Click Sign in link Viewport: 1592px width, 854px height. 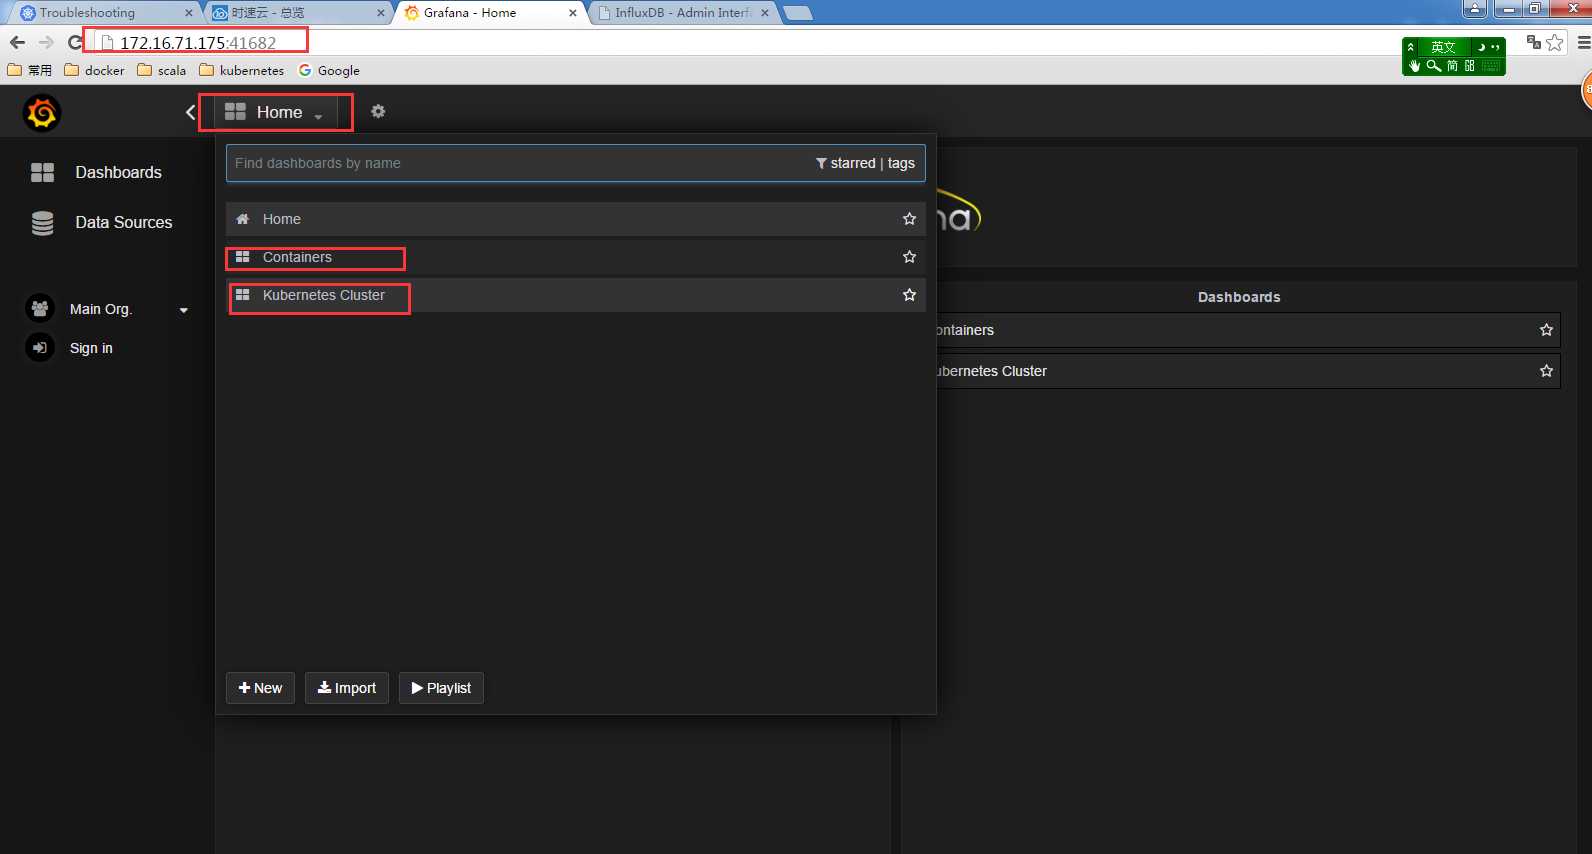(x=91, y=348)
